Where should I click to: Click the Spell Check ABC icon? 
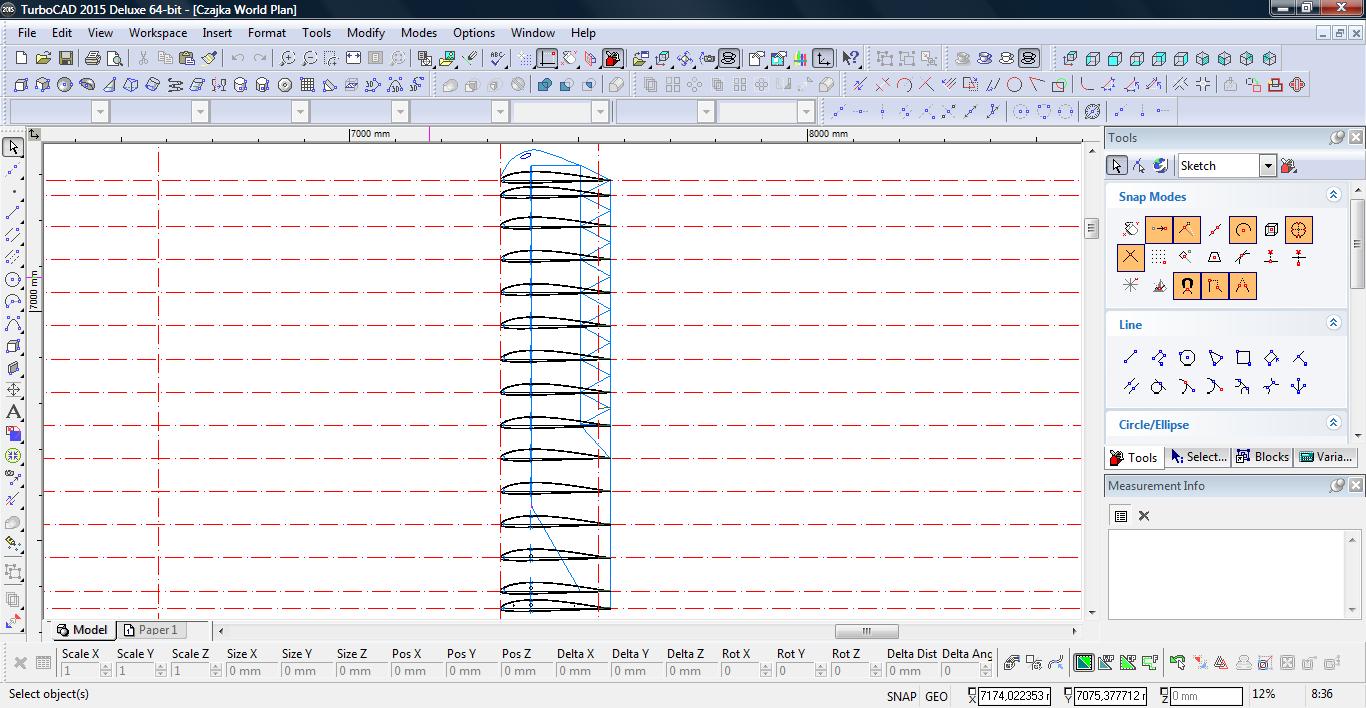point(497,59)
